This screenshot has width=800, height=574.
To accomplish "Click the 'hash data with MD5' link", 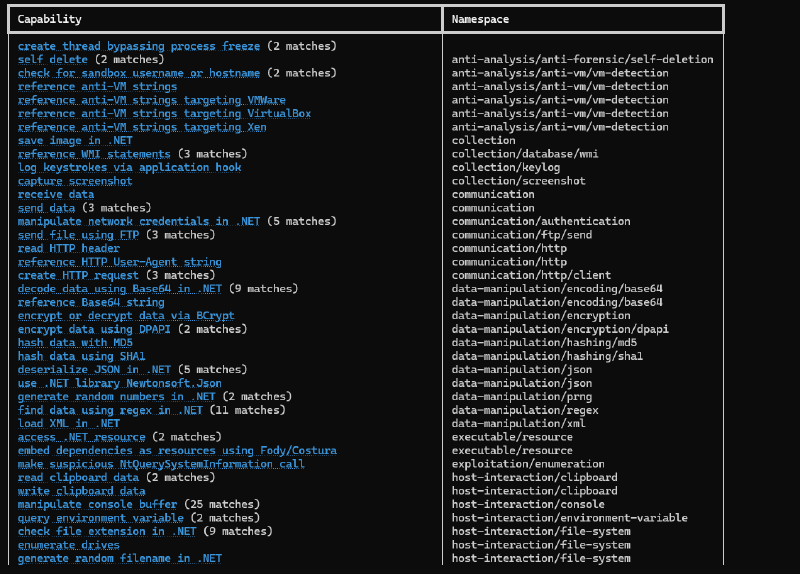I will point(75,343).
